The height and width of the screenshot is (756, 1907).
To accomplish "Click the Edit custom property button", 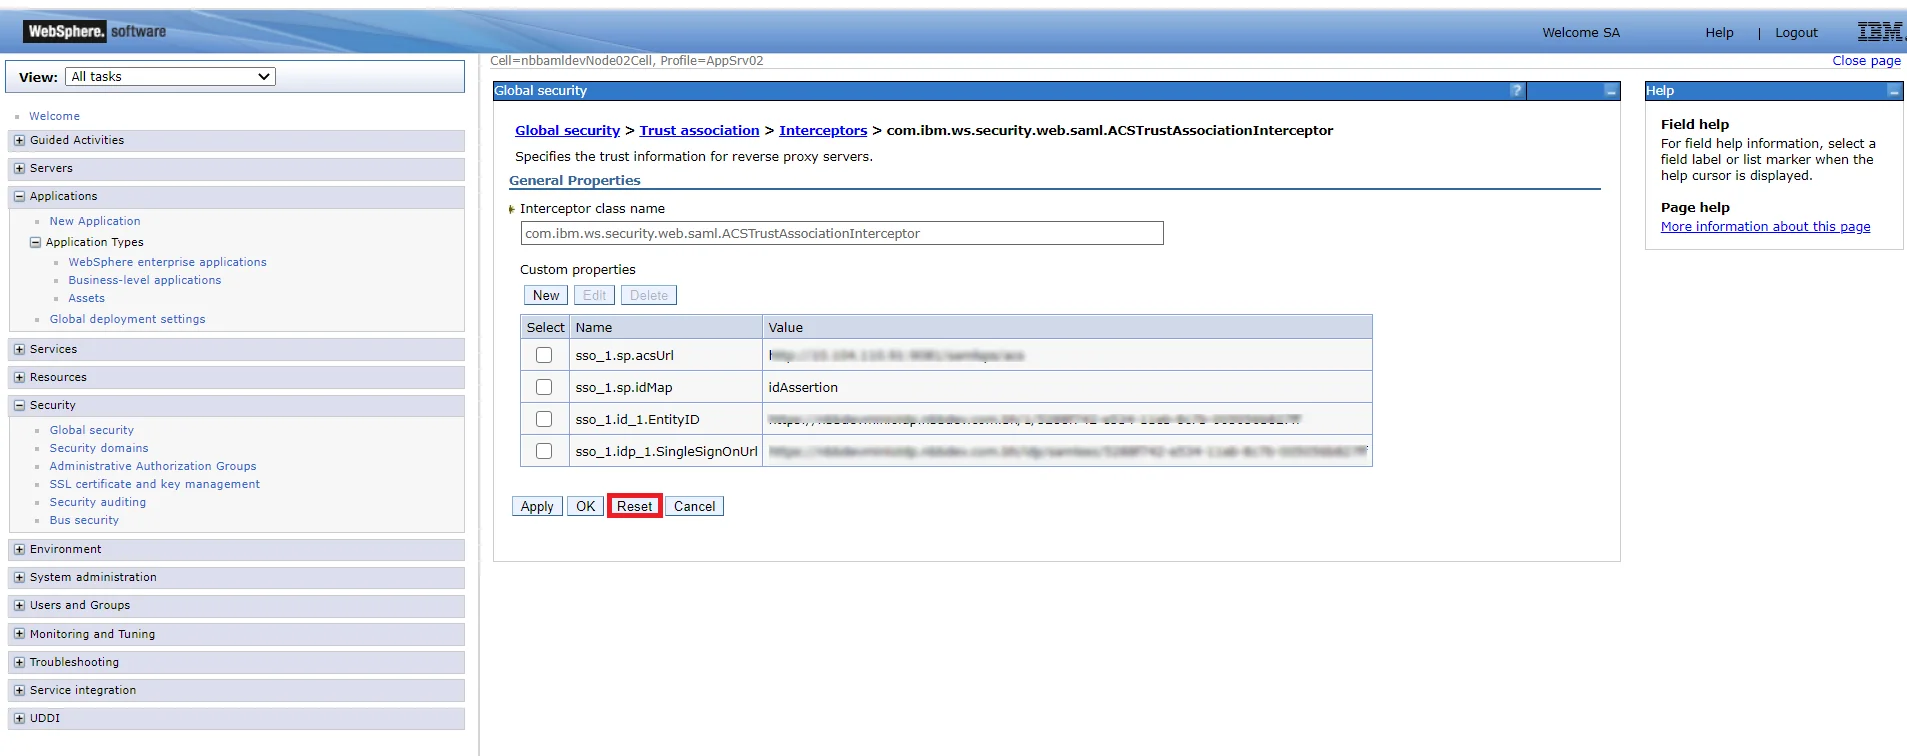I will point(594,295).
